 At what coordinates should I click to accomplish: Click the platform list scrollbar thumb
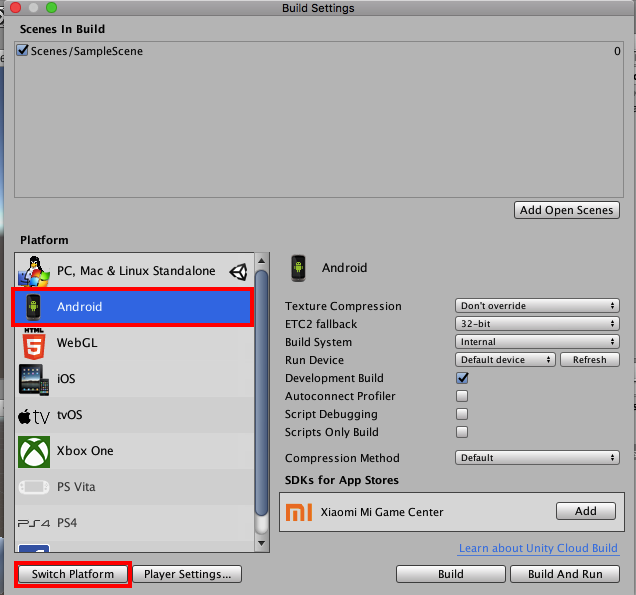tap(262, 393)
